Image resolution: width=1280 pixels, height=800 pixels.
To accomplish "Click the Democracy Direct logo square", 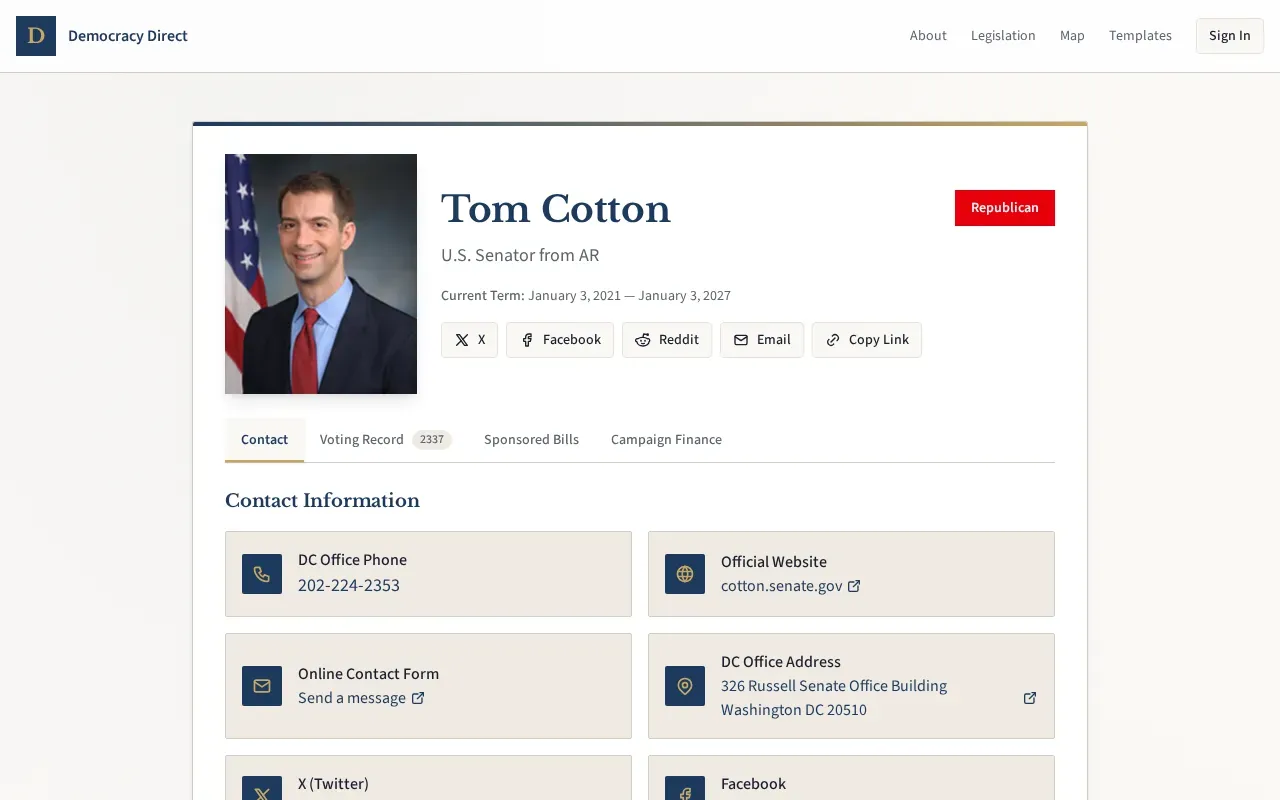I will pos(36,36).
